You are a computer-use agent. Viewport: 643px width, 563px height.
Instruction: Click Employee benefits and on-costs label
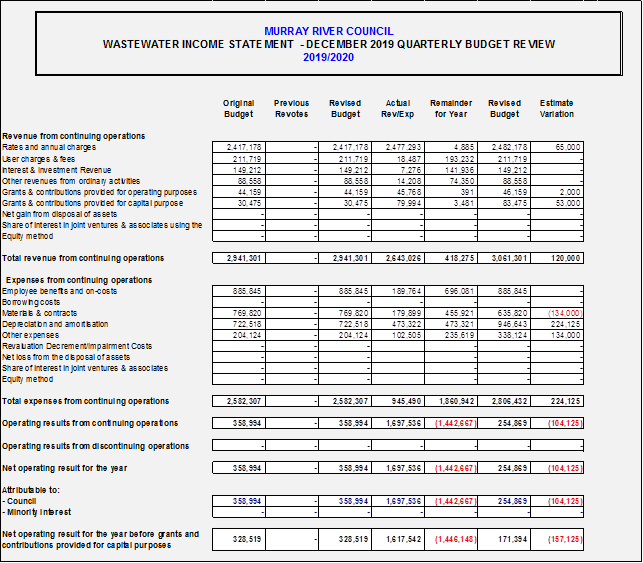(x=59, y=291)
